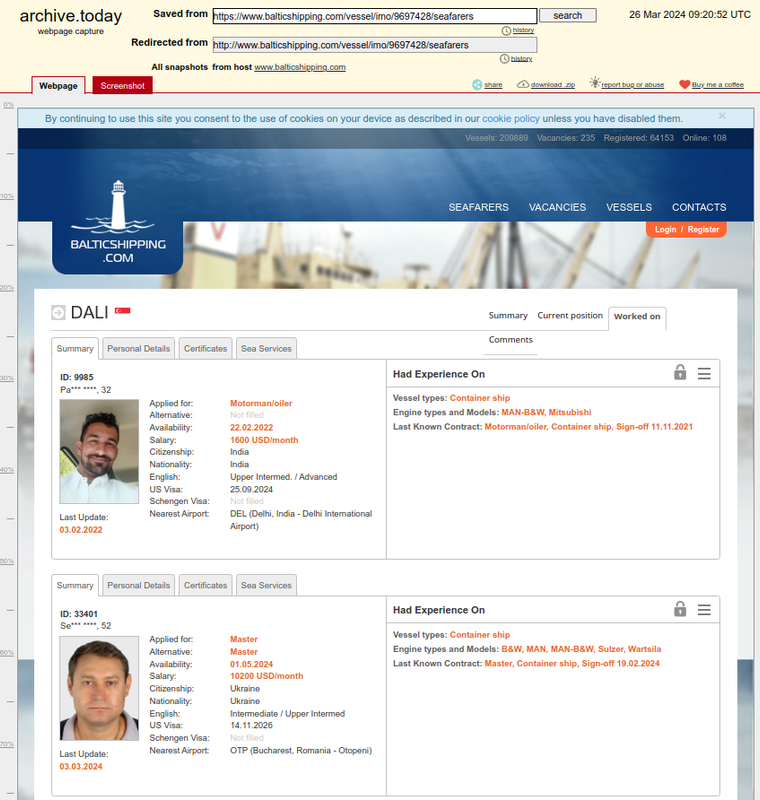
Task: Click report bug or abuse link
Action: [x=632, y=85]
